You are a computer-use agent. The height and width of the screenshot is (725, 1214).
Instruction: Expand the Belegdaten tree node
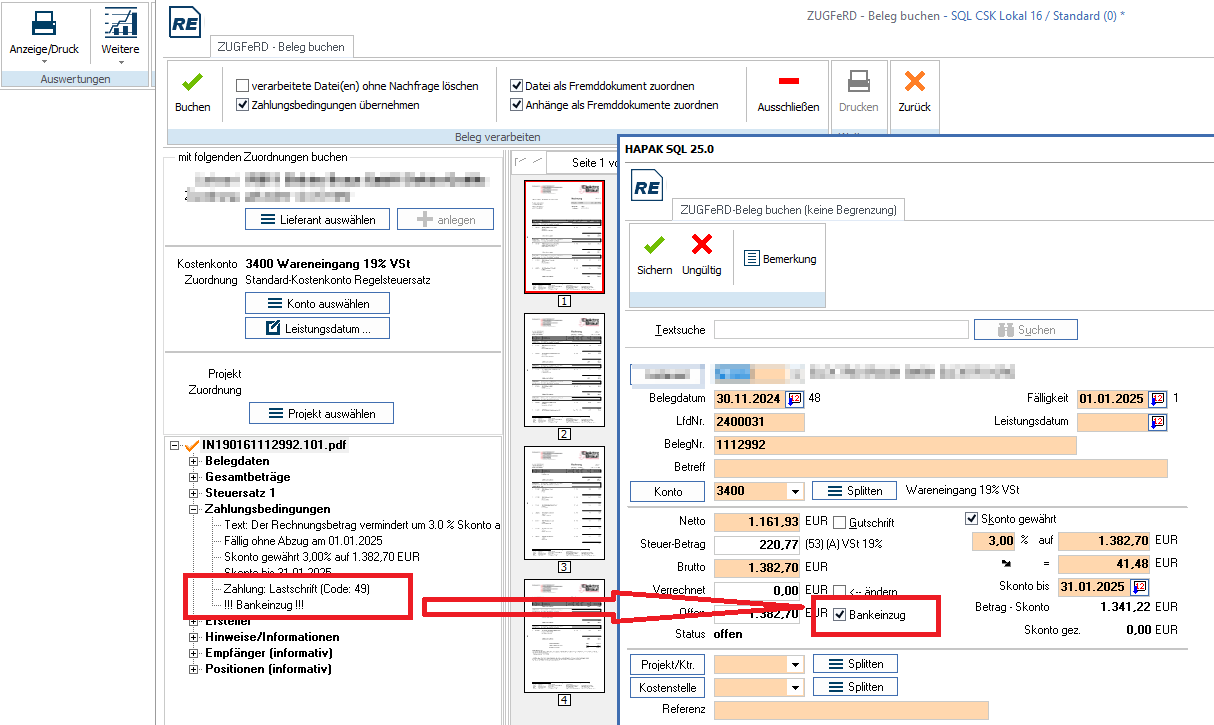(x=194, y=461)
